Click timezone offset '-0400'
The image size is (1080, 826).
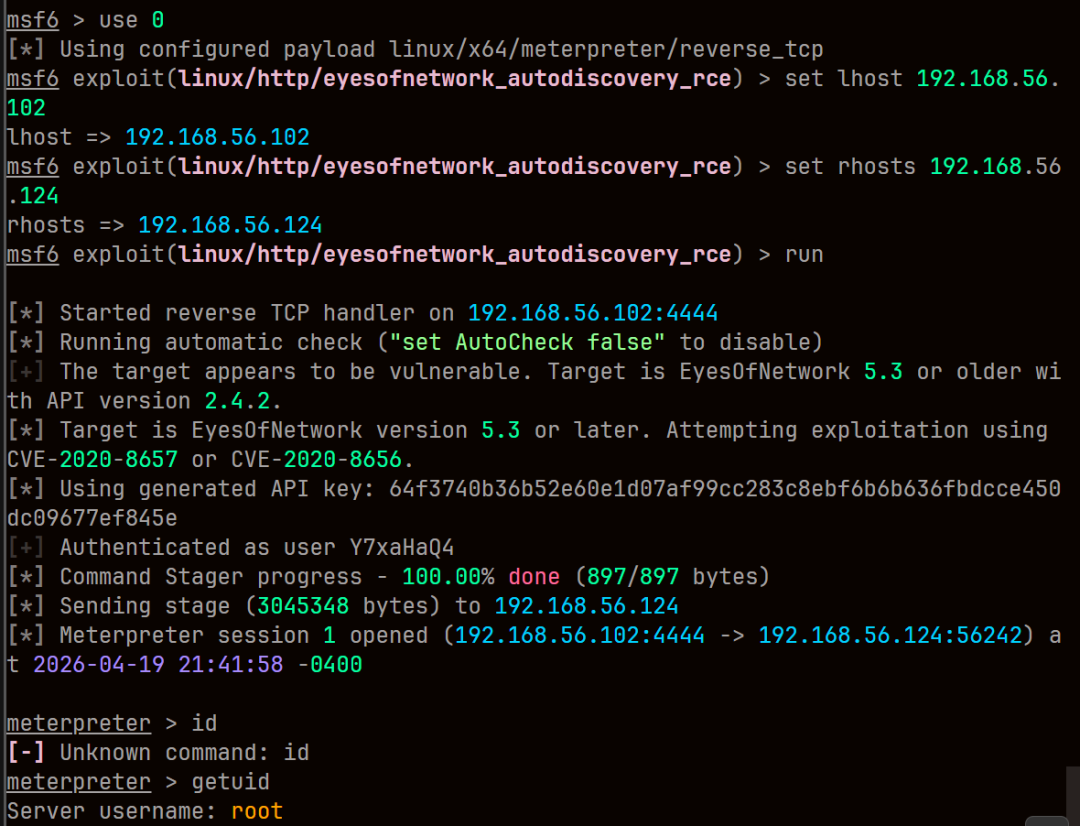[329, 665]
